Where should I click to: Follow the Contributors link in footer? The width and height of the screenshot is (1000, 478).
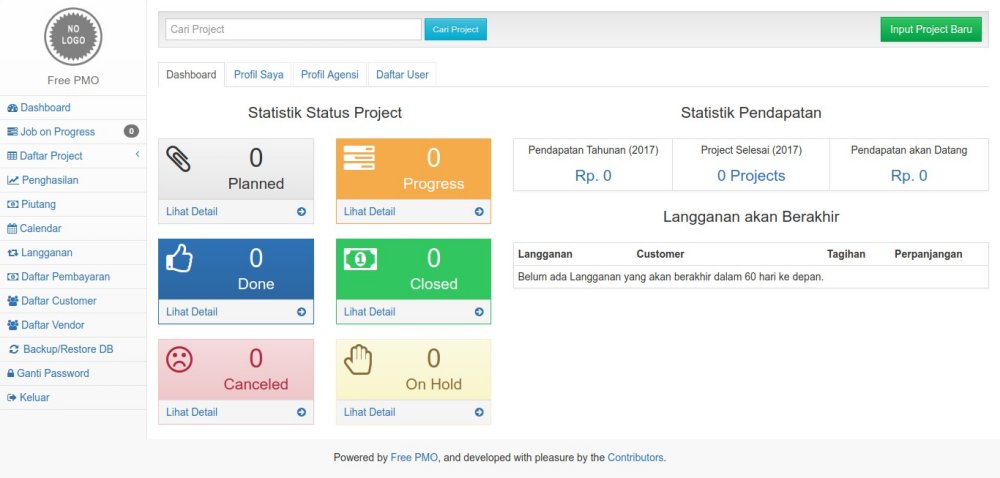tap(635, 458)
